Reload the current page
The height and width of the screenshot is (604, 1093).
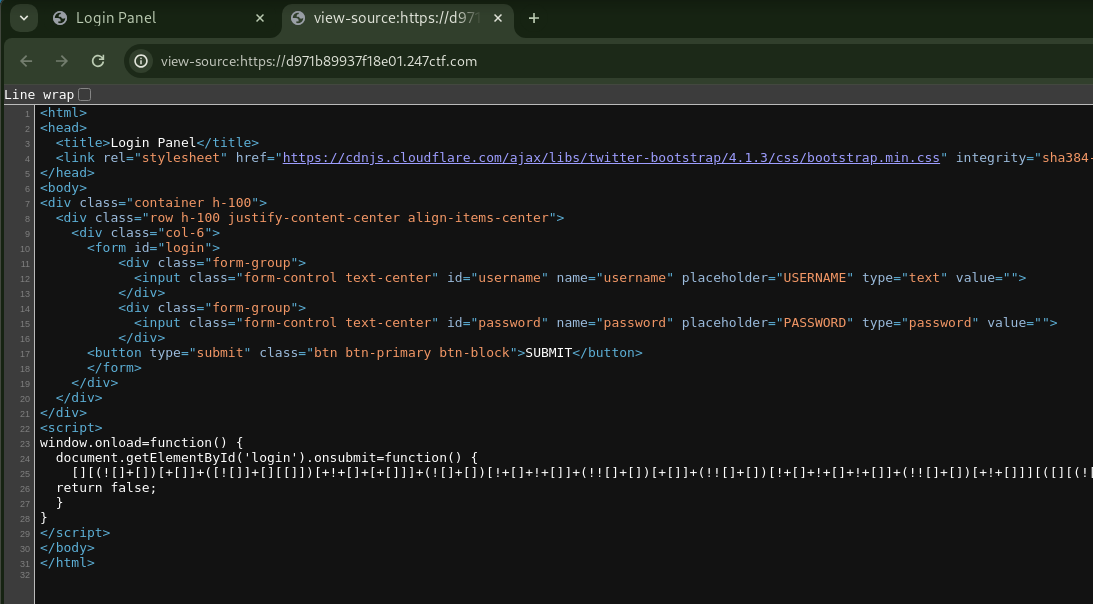[x=98, y=61]
